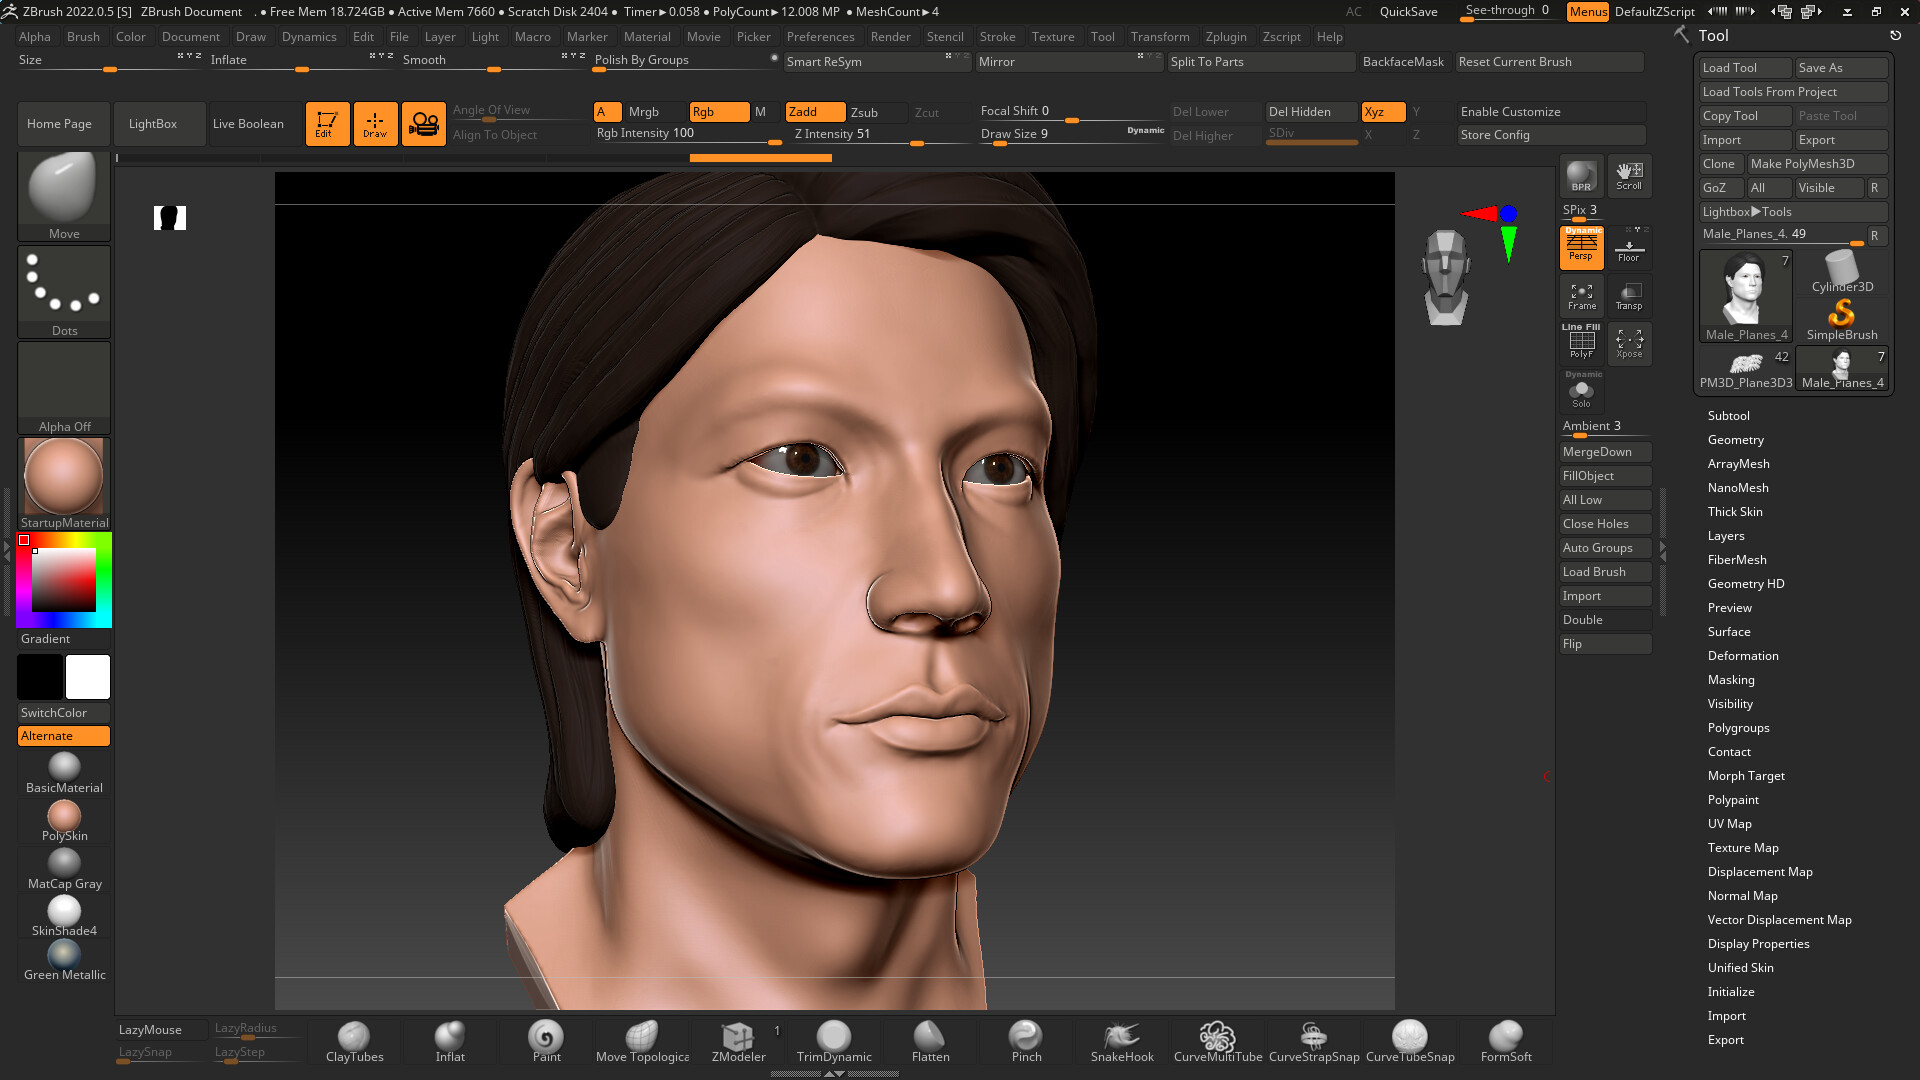Select the ClayTubes brush
The height and width of the screenshot is (1080, 1920).
(354, 1040)
